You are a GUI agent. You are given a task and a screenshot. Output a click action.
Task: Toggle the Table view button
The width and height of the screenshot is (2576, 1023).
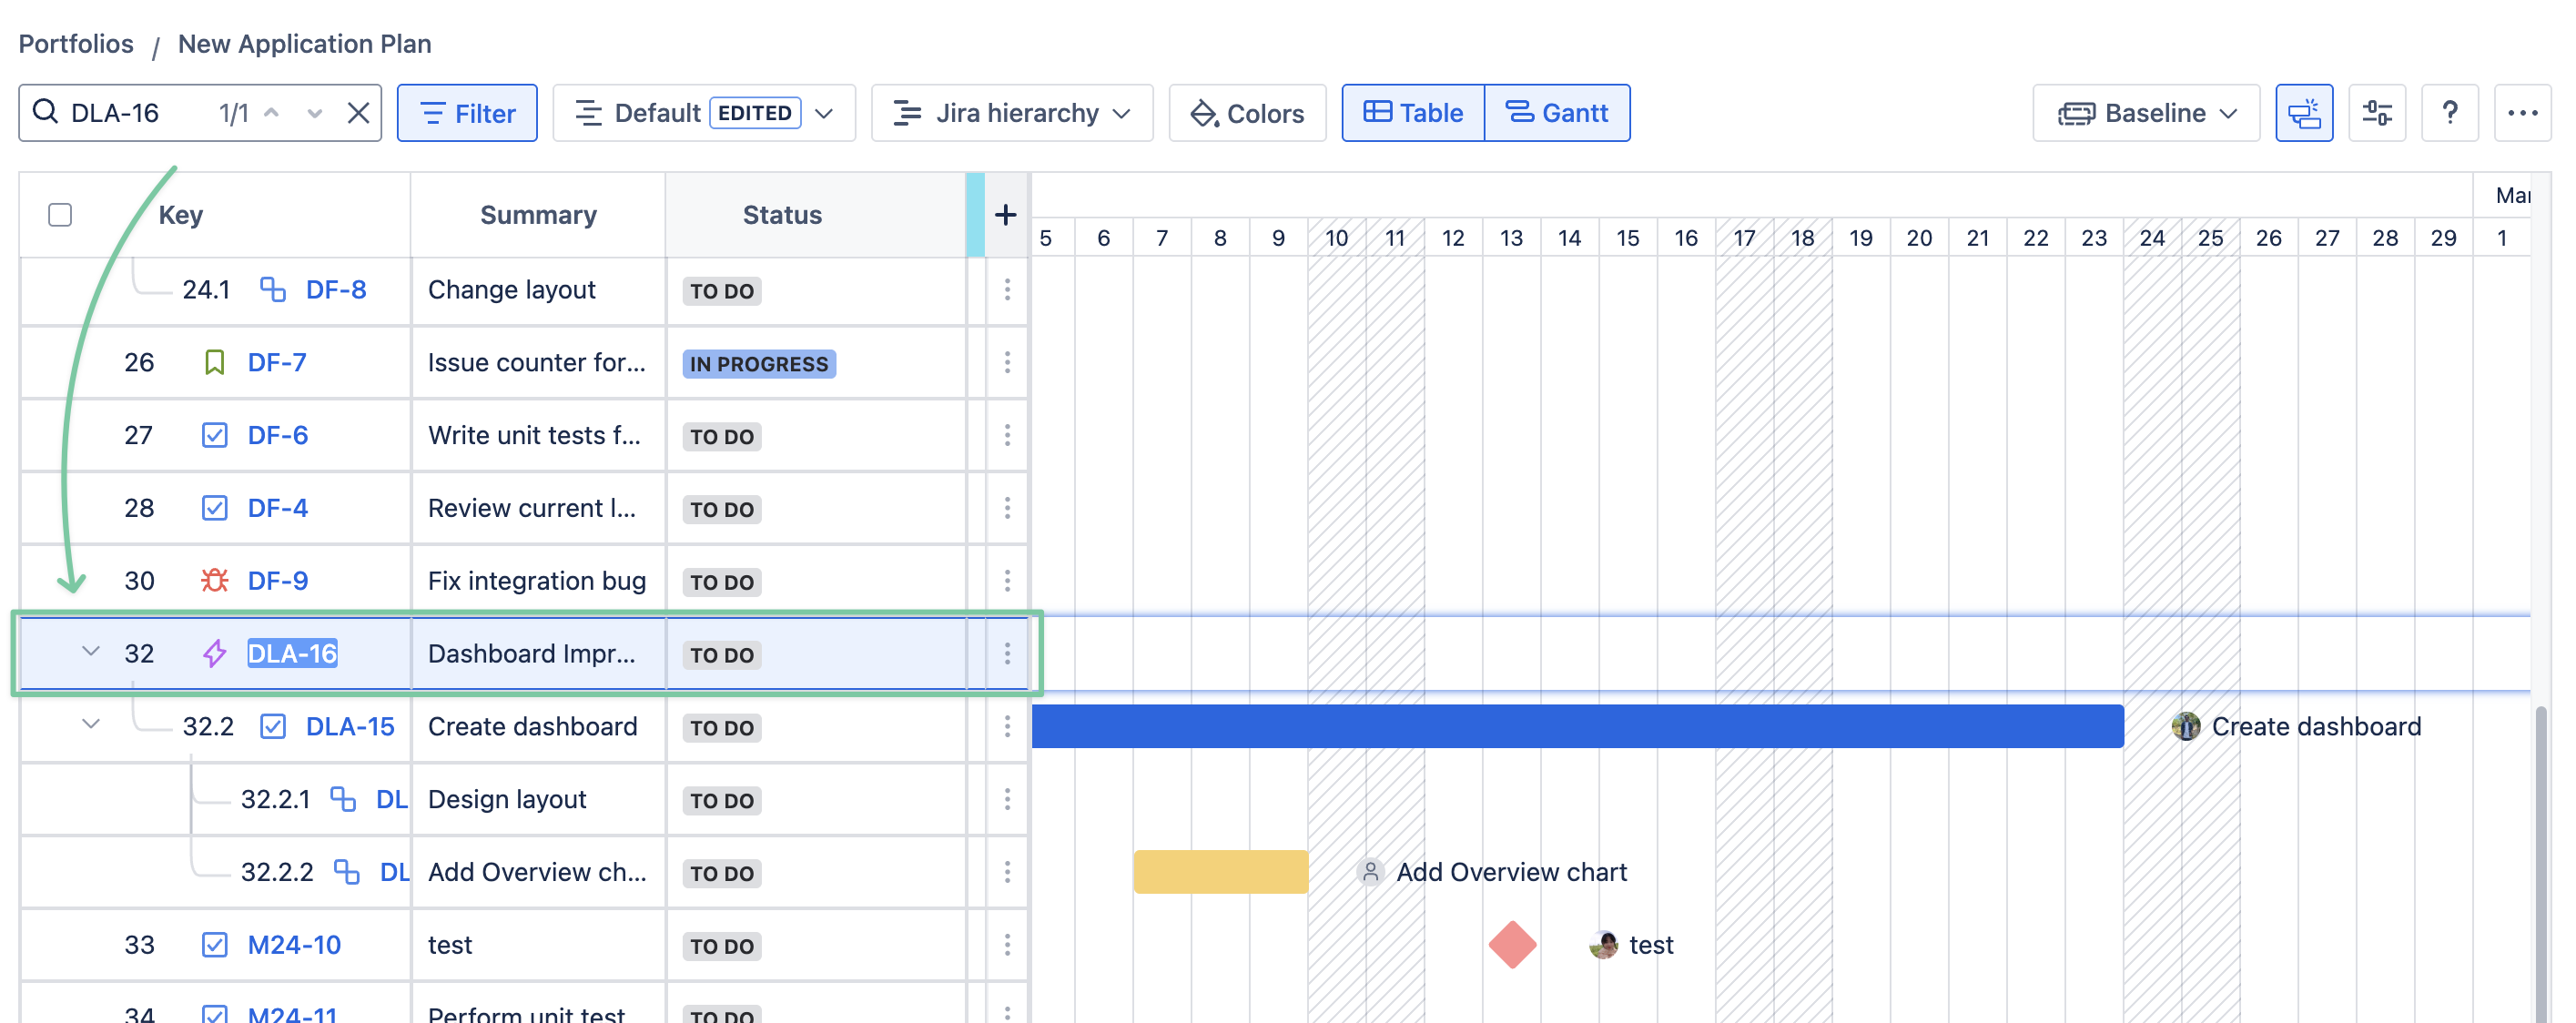1413,113
